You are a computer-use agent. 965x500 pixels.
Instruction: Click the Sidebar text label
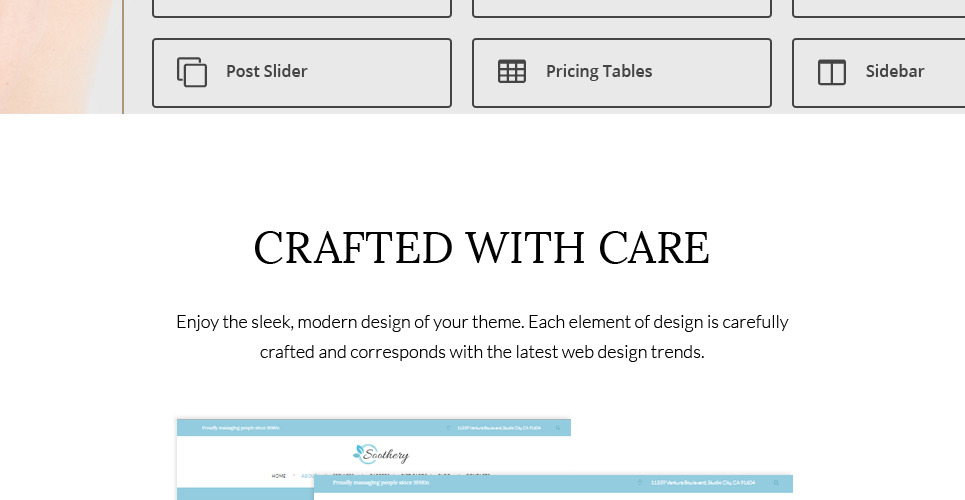click(x=895, y=71)
